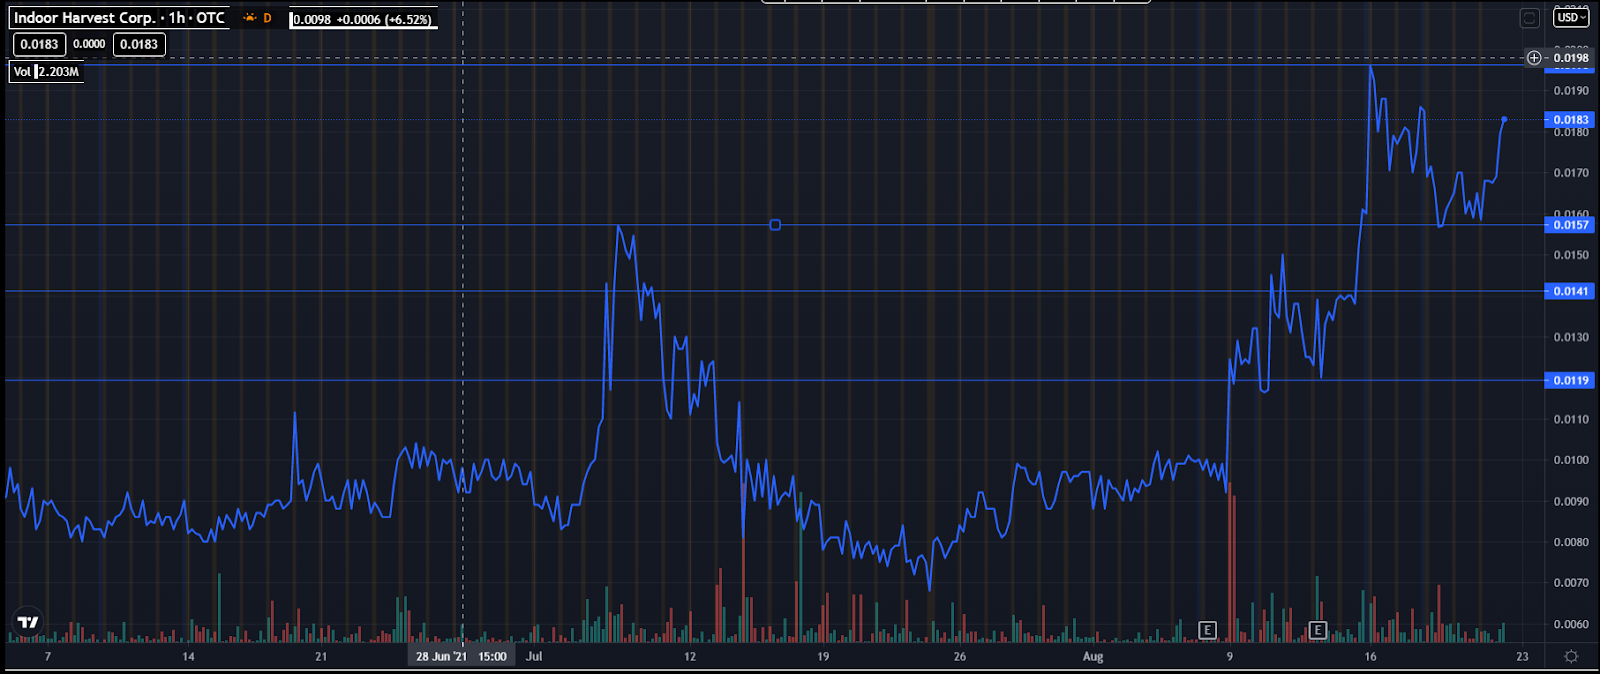
Task: Click the 23 date label on time axis
Action: 1522,657
